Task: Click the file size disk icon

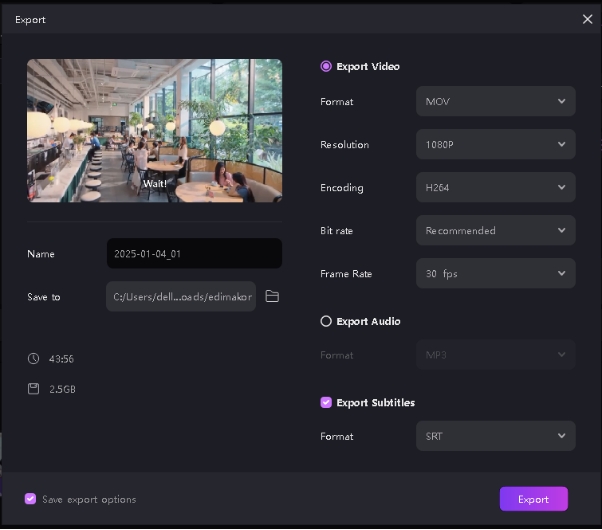Action: point(33,389)
